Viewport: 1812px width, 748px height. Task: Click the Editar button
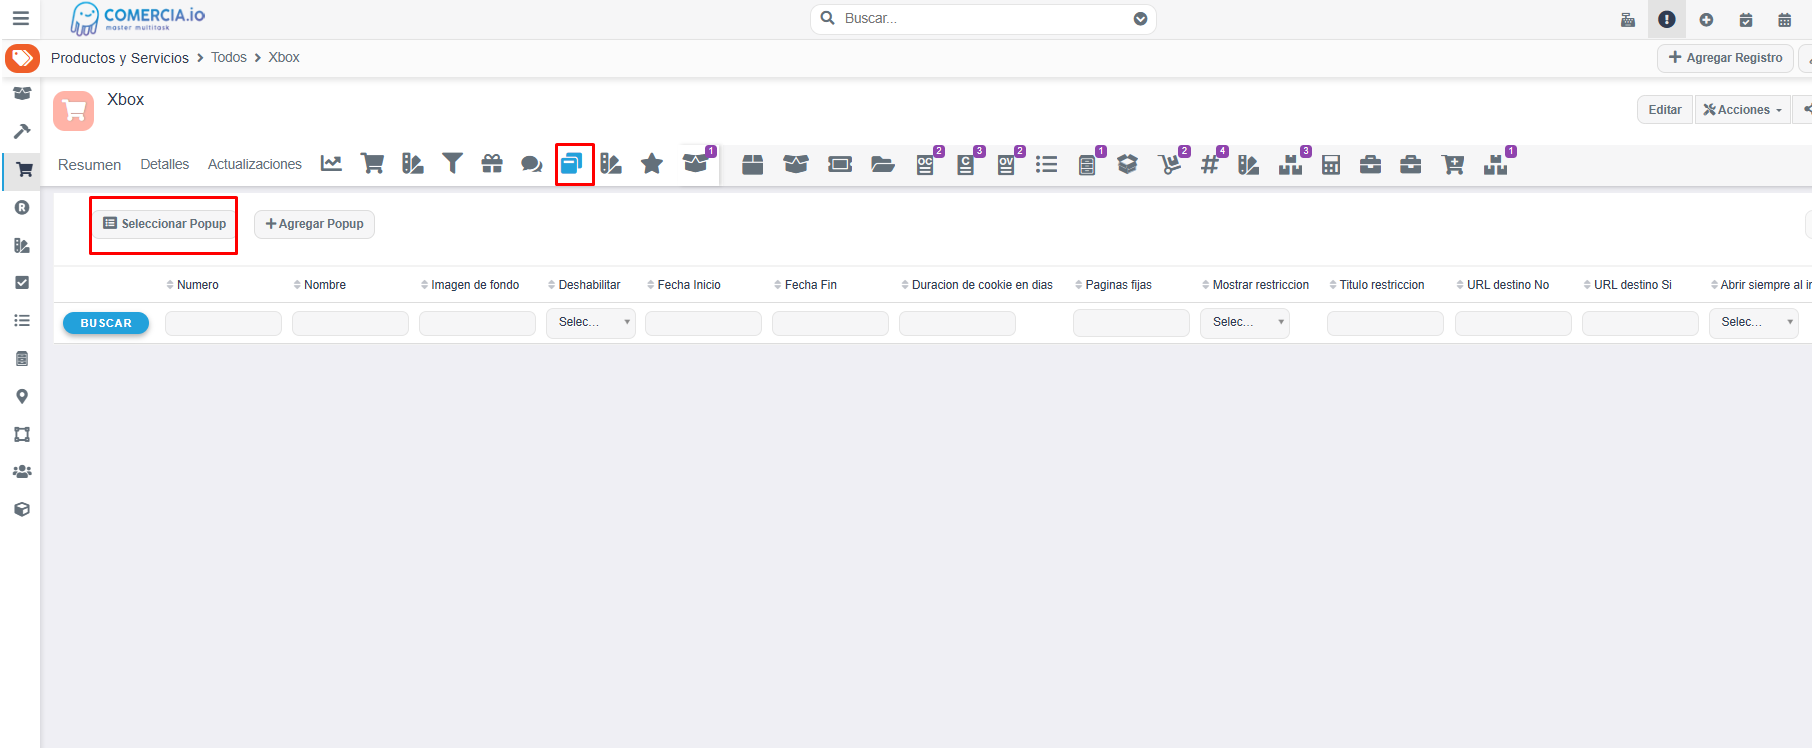(1665, 110)
